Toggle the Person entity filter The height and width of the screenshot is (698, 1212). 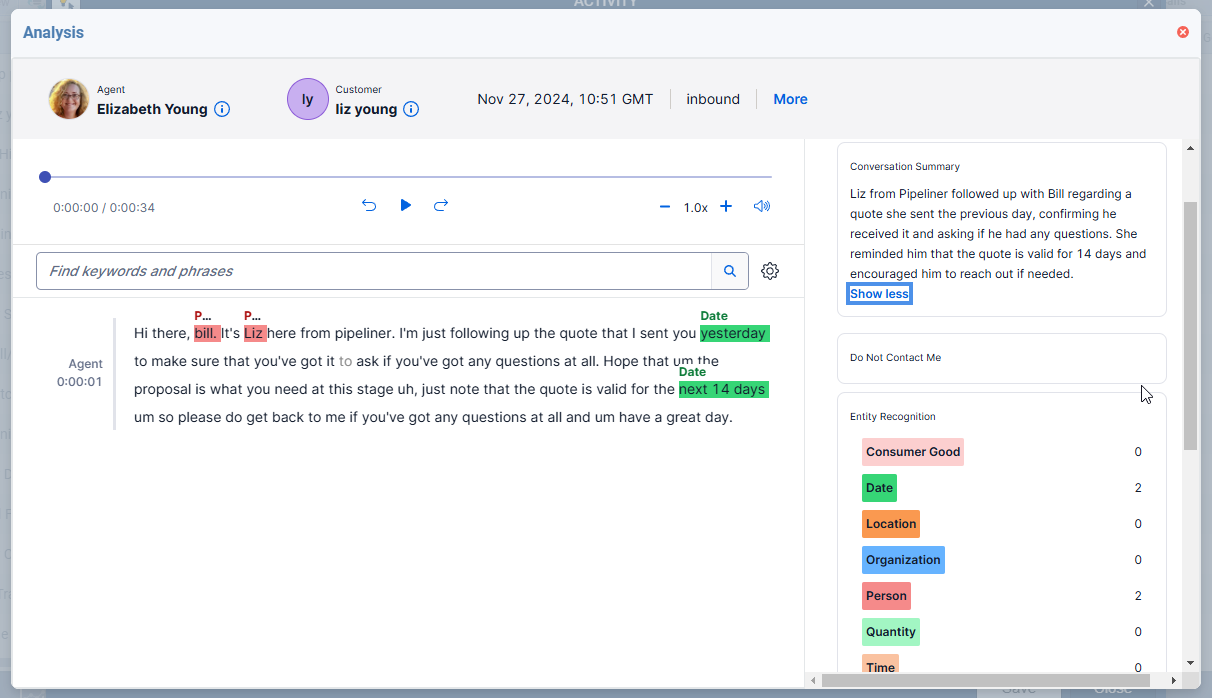click(x=886, y=595)
